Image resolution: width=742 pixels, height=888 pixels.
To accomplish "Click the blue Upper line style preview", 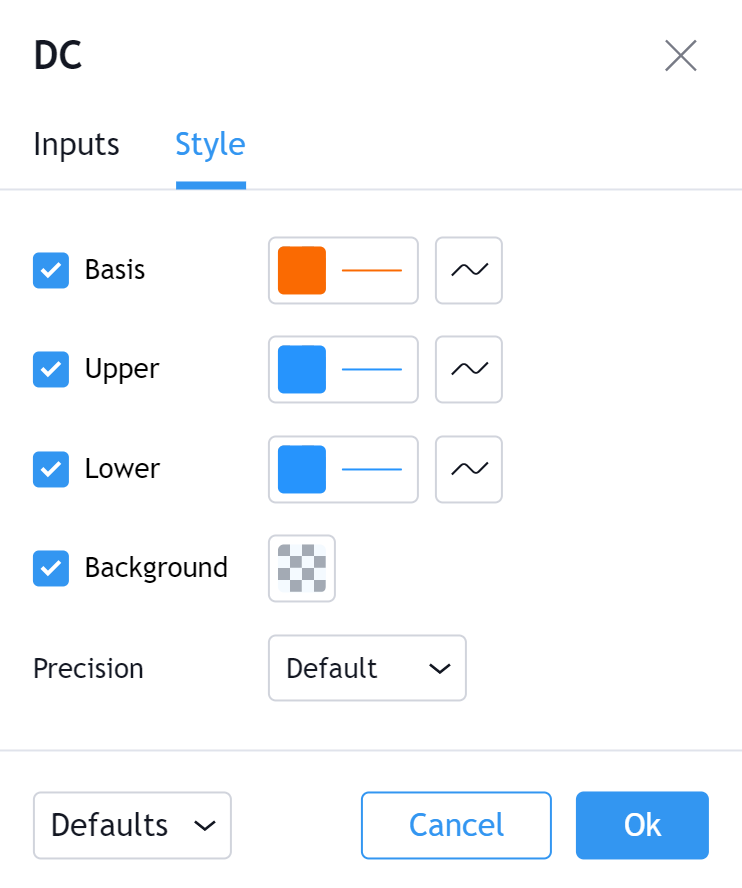I will [x=372, y=369].
